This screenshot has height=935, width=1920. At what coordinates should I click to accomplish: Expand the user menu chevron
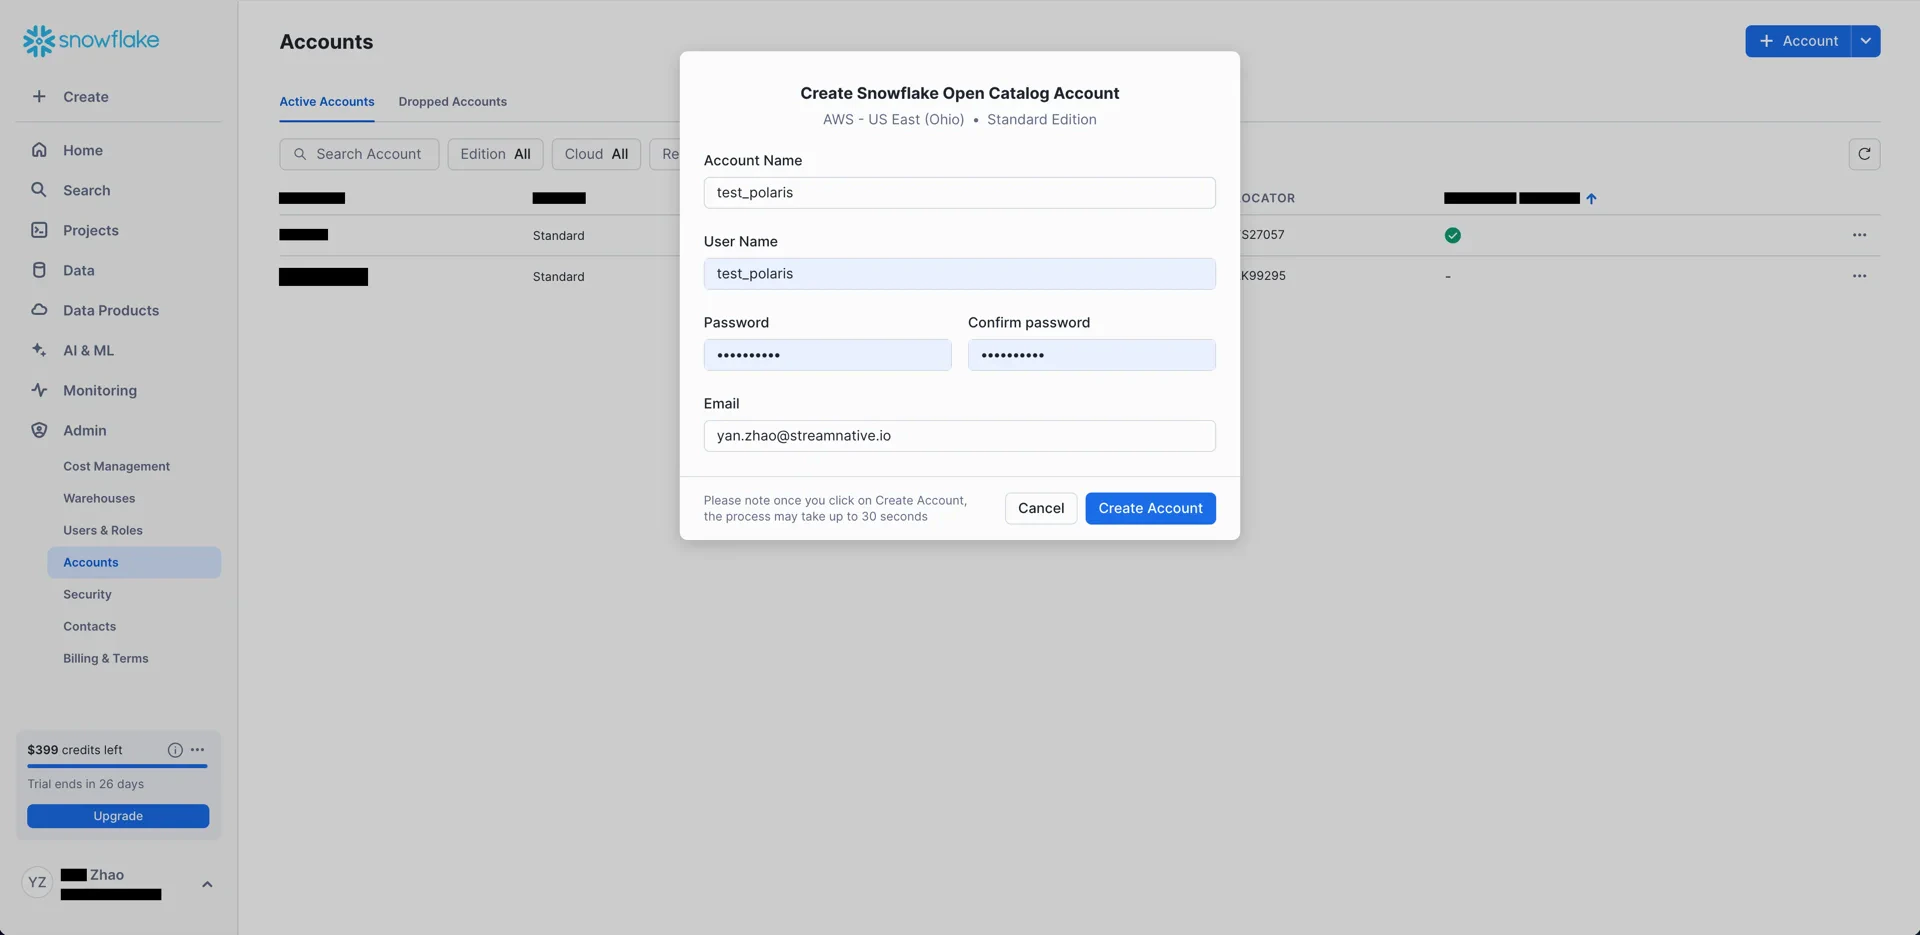coord(207,884)
